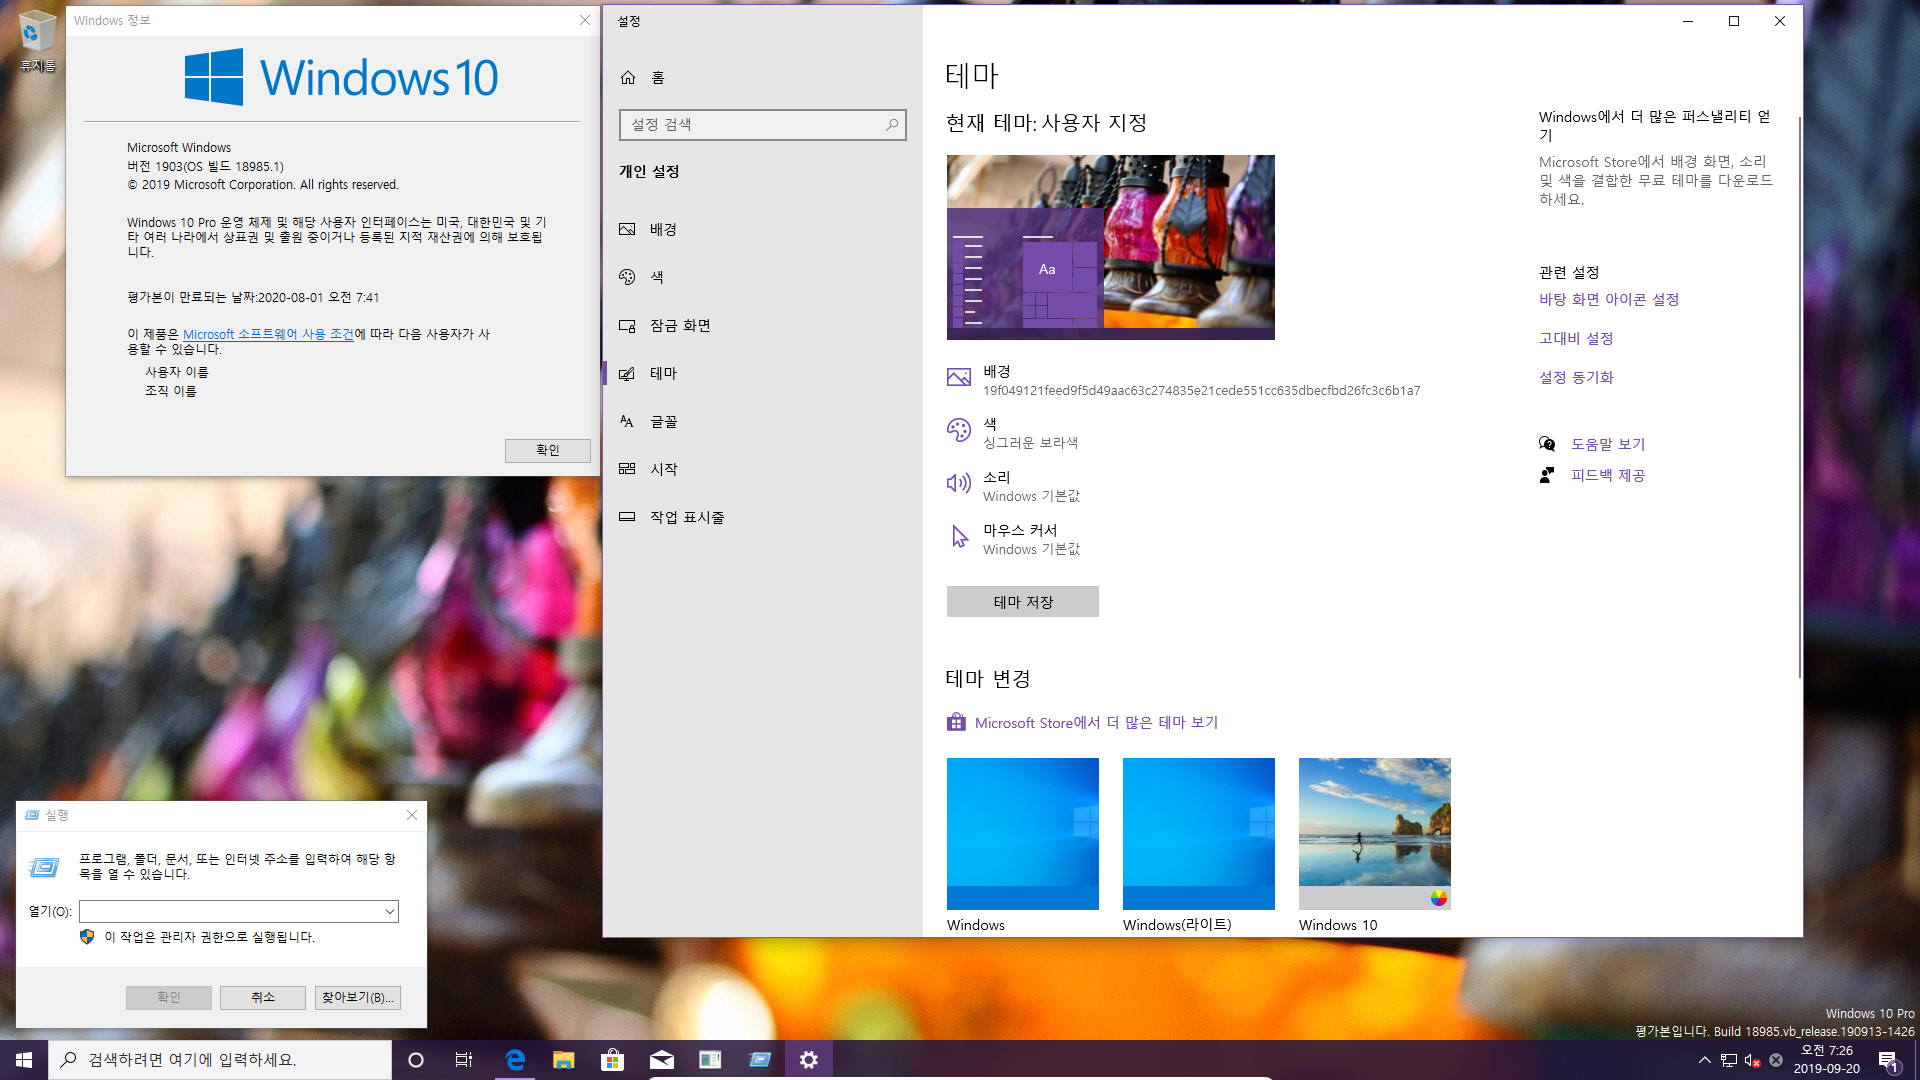Click the 테마 저장 (Save theme) button

click(x=1022, y=602)
